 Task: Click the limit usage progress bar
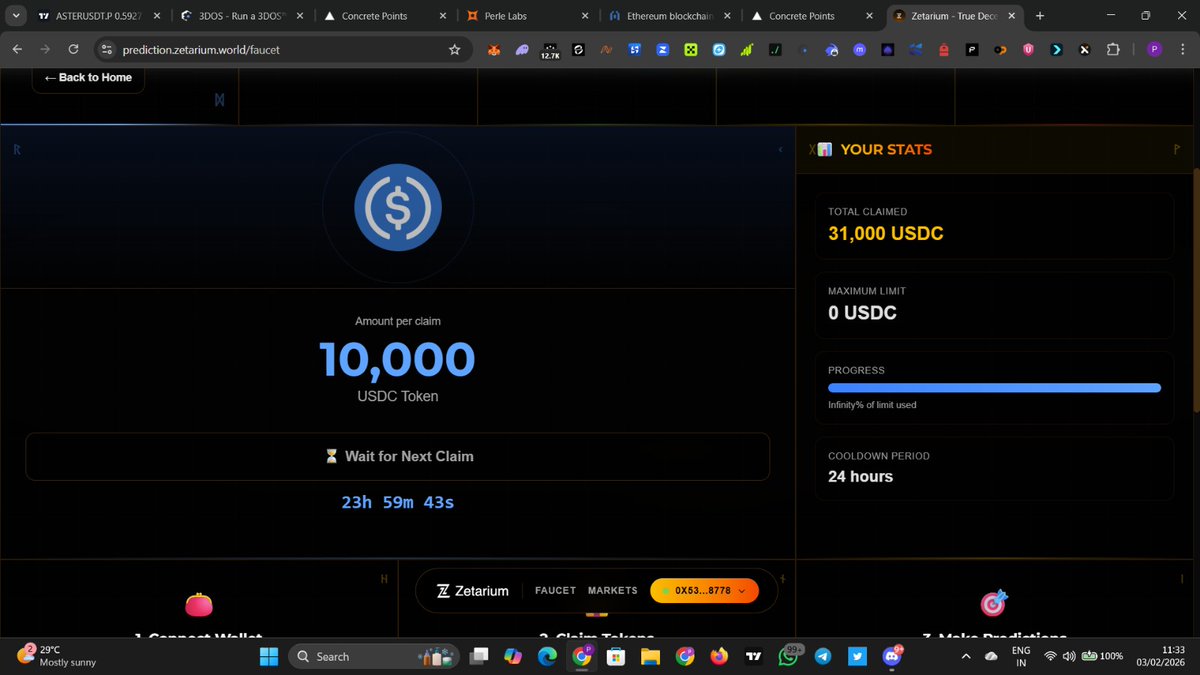pyautogui.click(x=994, y=388)
